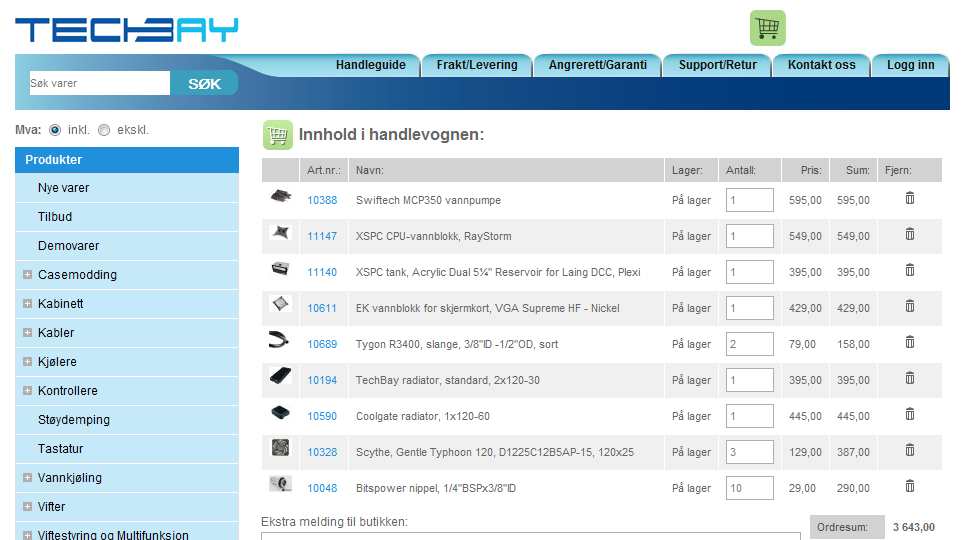
Task: Remove Tygon R3400 slange from cart
Action: pyautogui.click(x=910, y=342)
